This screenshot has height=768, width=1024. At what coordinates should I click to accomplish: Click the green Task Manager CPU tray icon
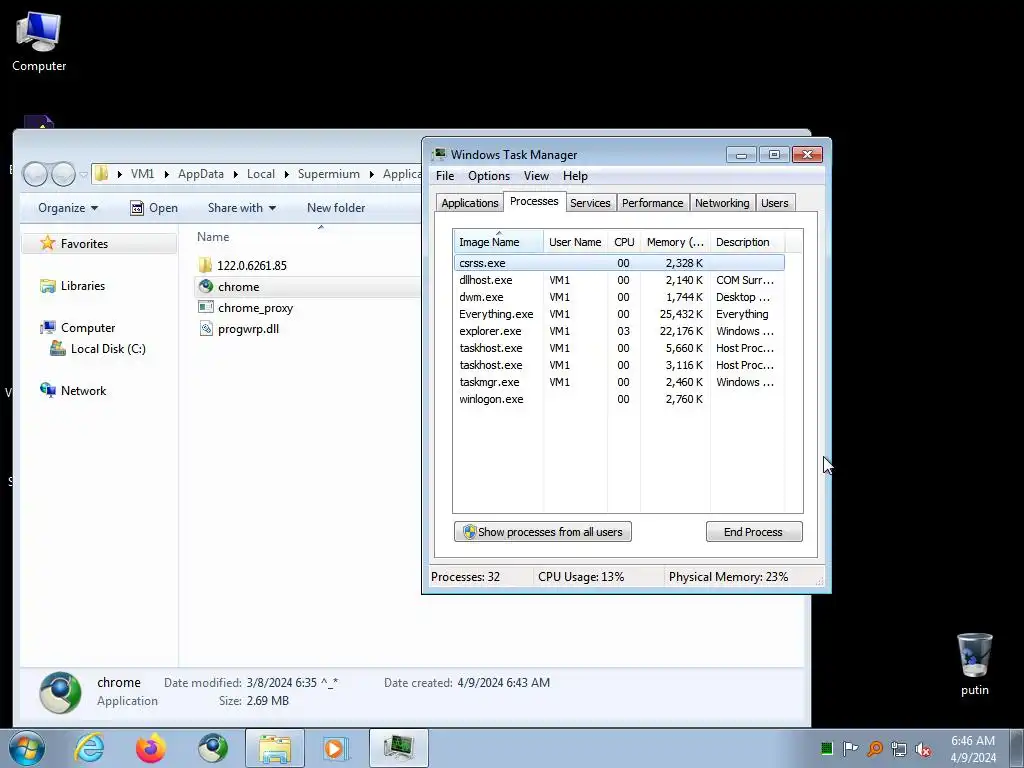coord(827,748)
